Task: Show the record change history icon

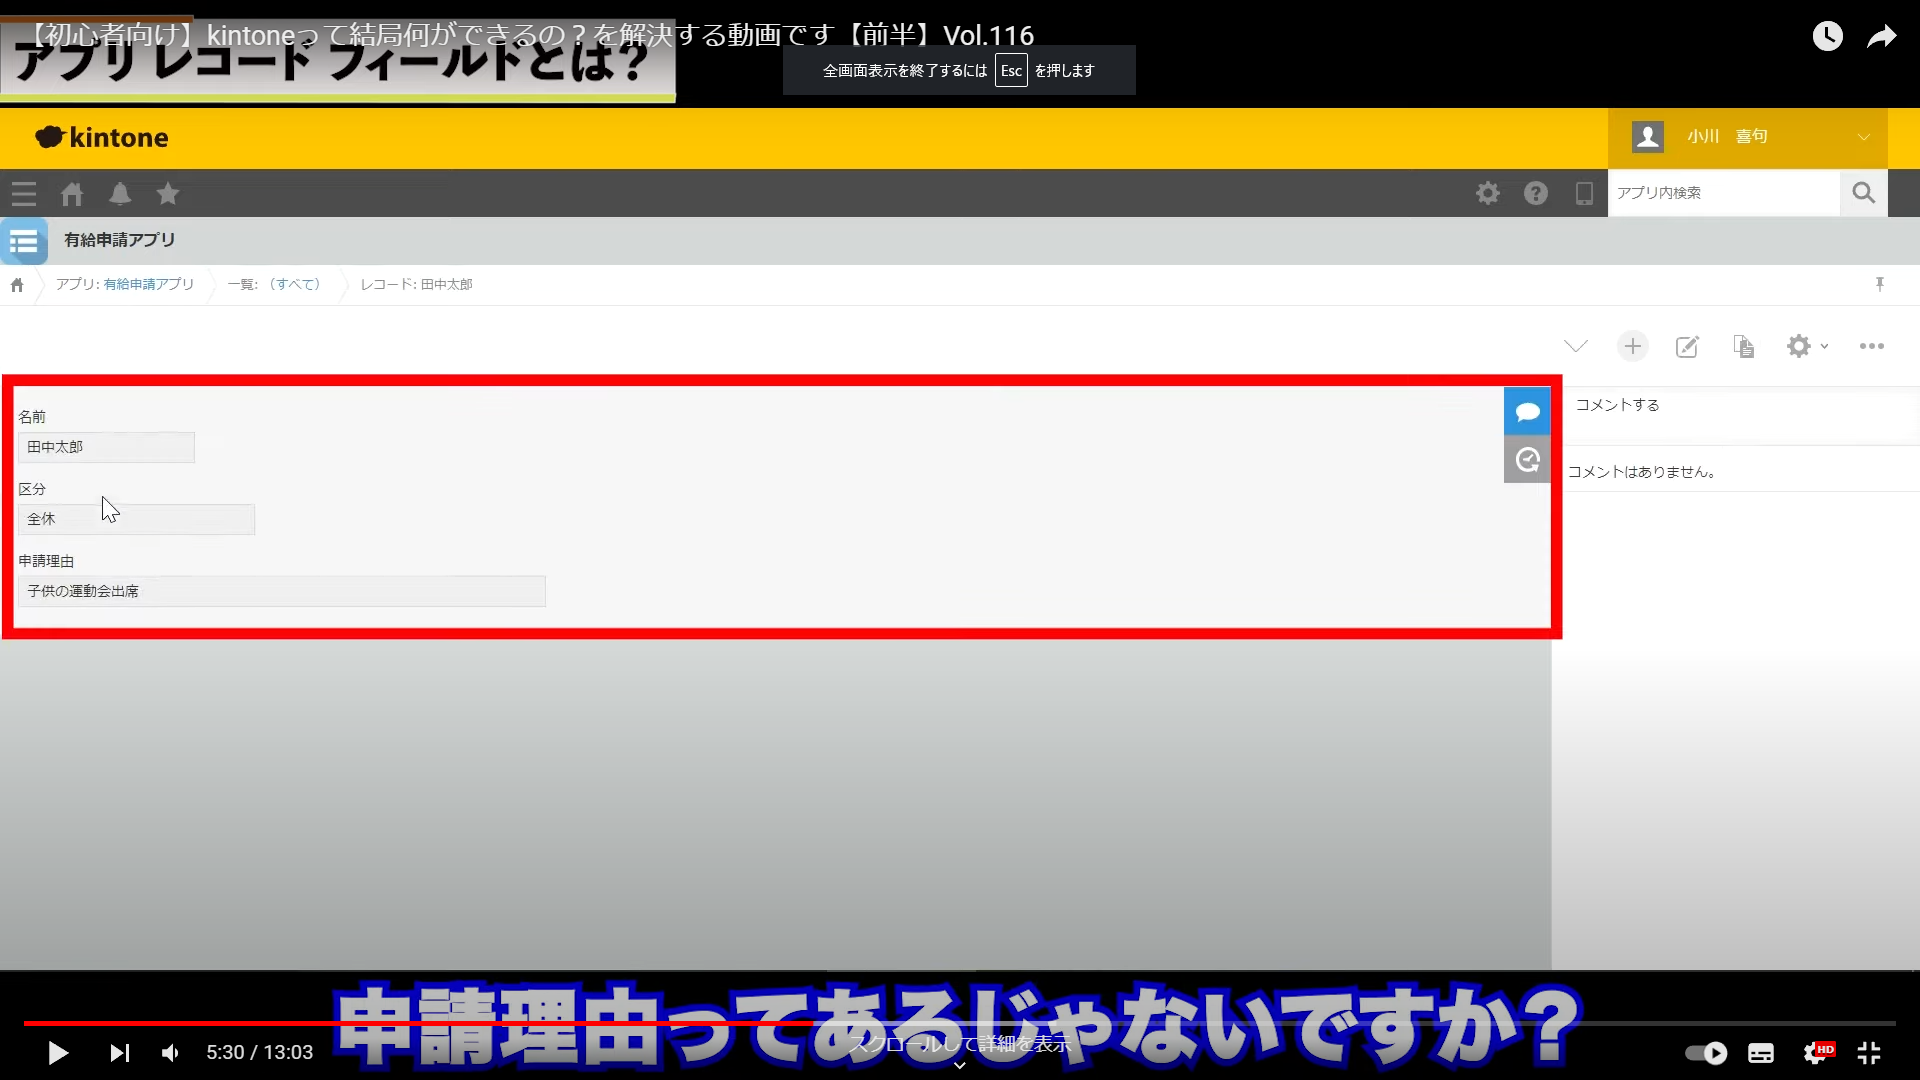Action: (x=1527, y=460)
